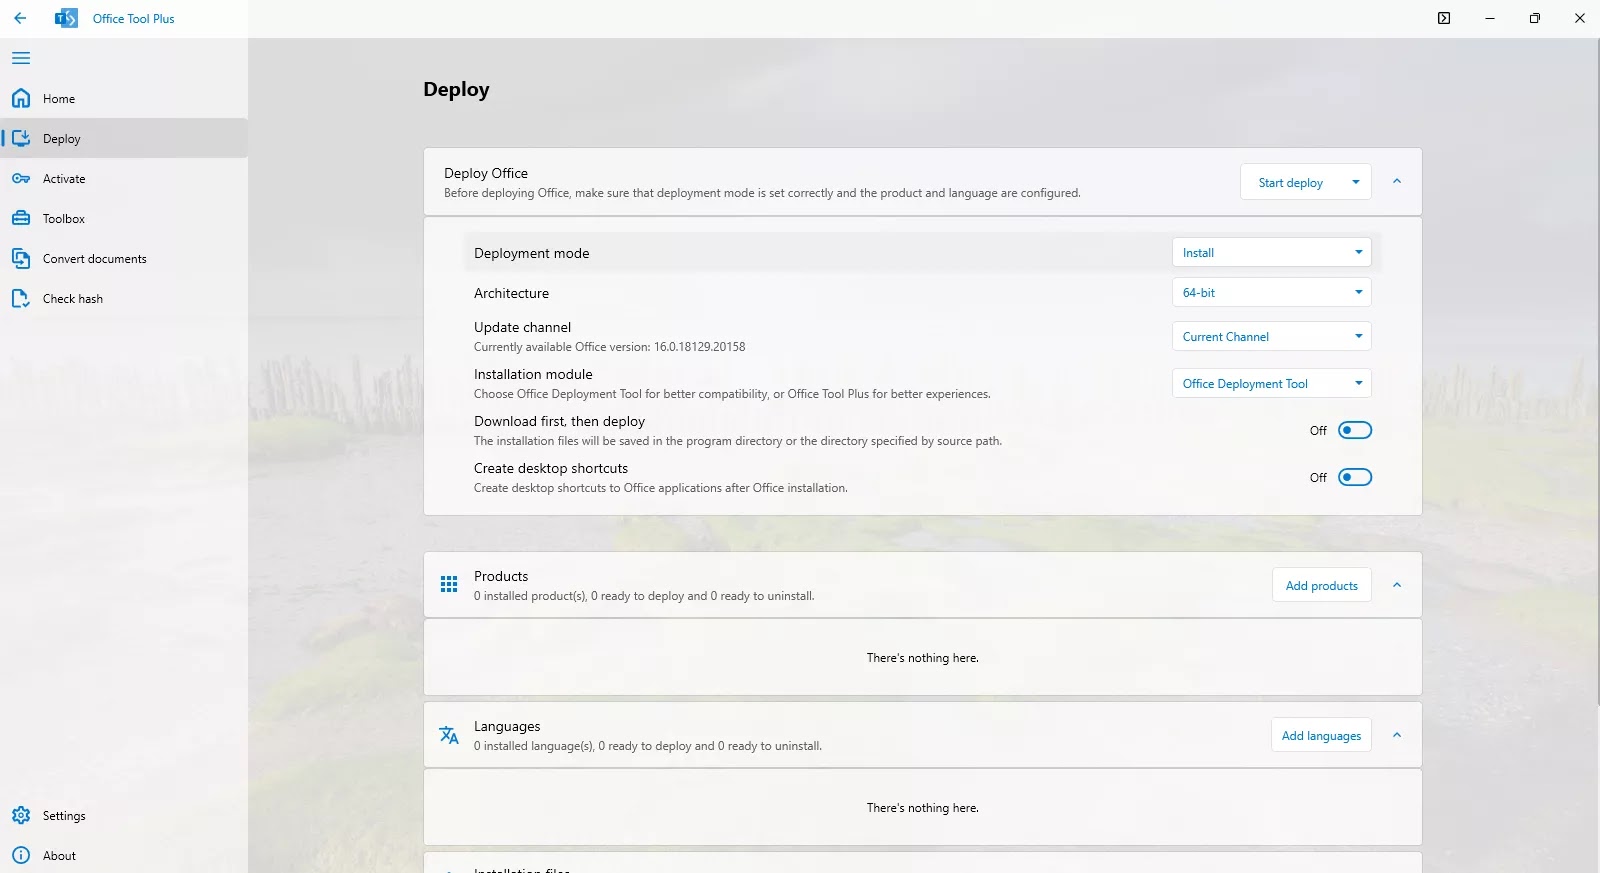Click 'There's nothing here.' under Languages
Viewport: 1600px width, 873px height.
[x=922, y=808]
